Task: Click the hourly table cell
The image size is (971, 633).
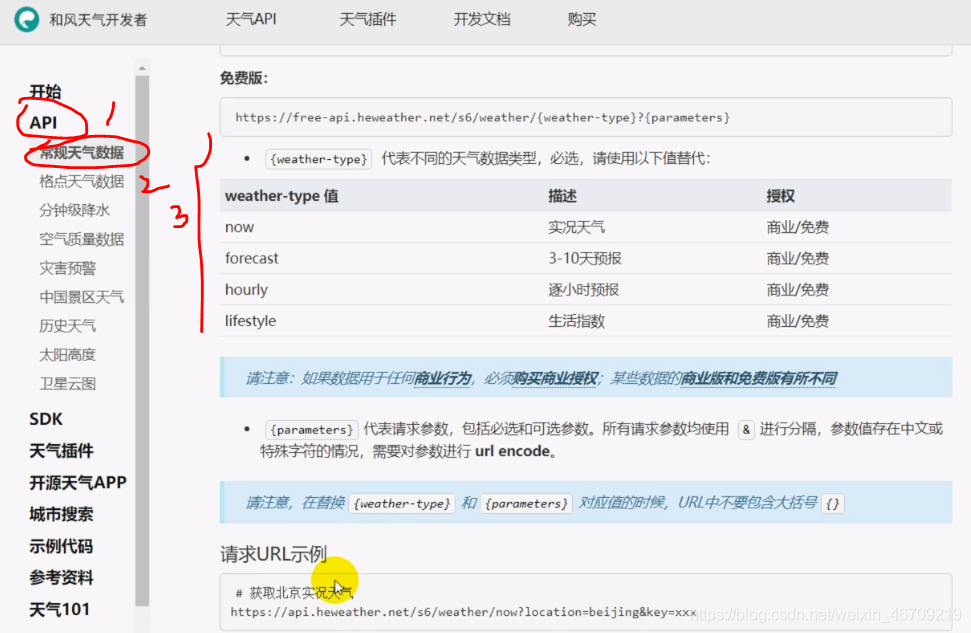Action: click(246, 290)
